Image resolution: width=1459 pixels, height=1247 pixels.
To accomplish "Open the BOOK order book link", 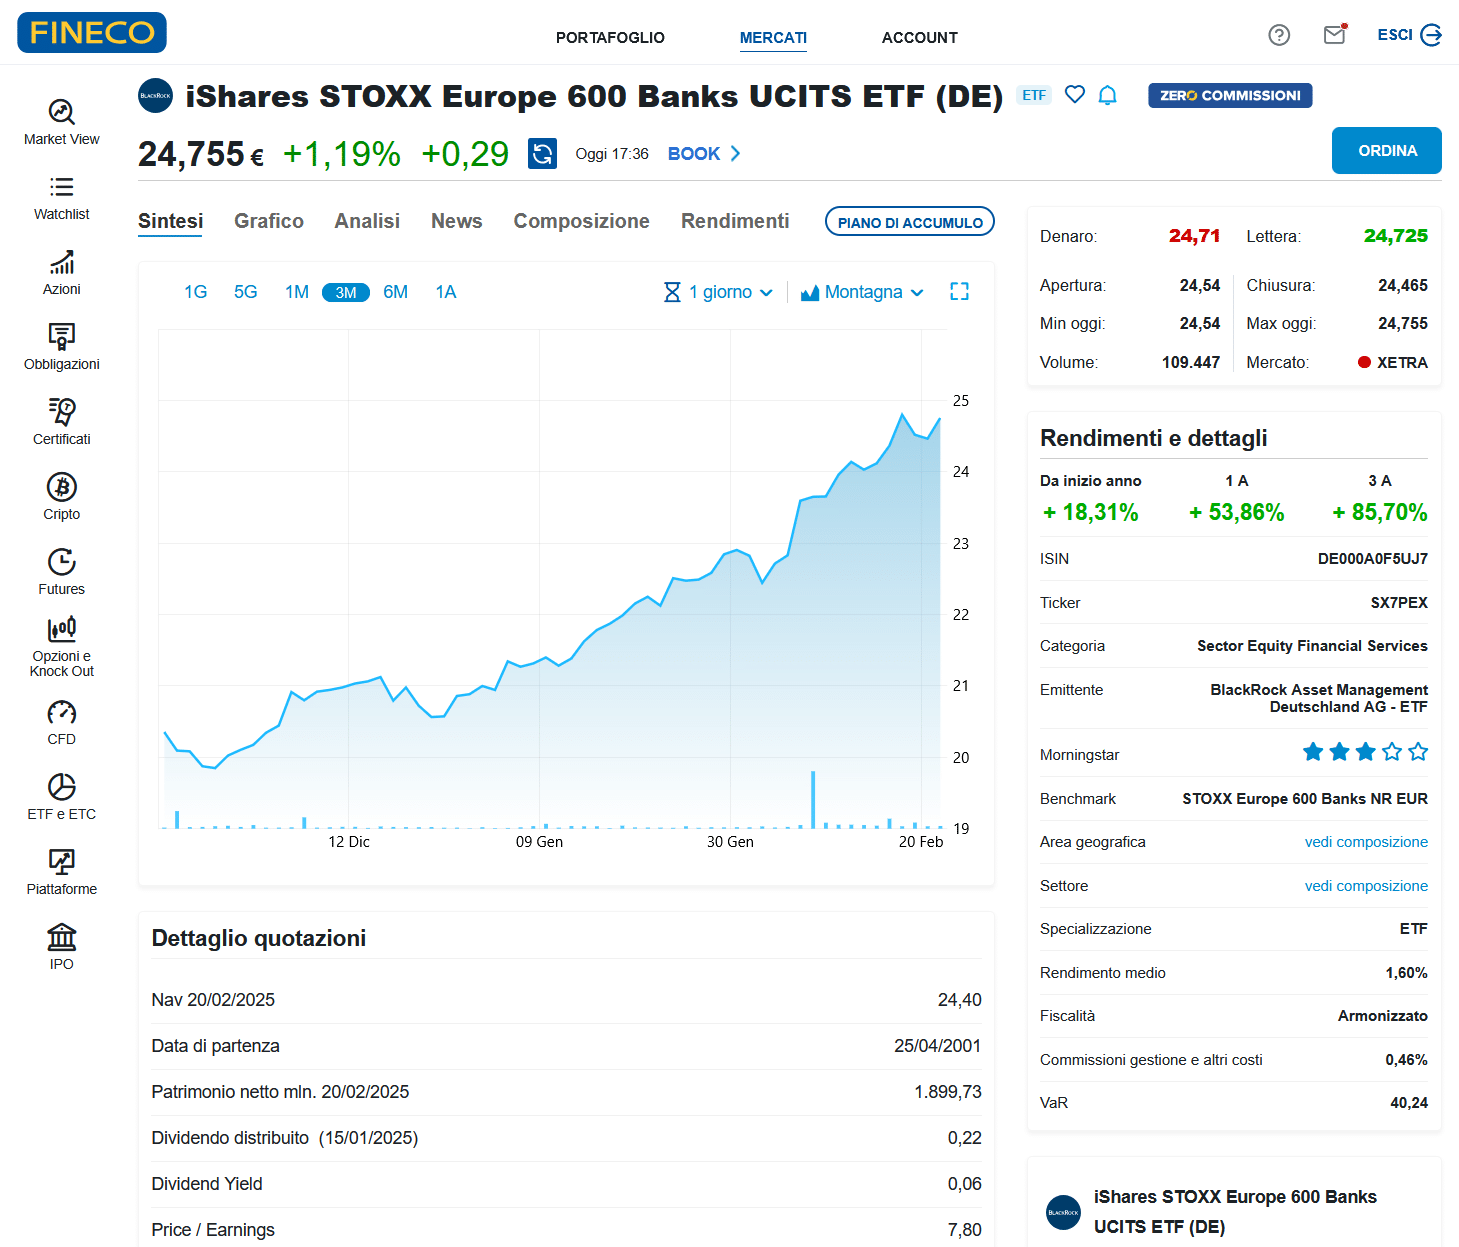I will [704, 154].
